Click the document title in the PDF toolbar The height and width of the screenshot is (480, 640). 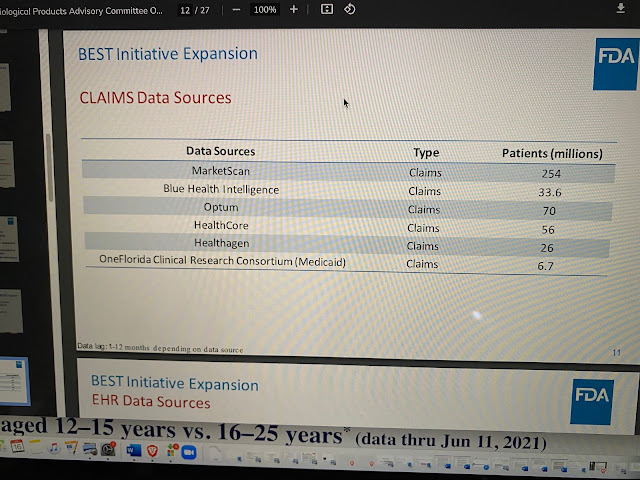tap(81, 11)
